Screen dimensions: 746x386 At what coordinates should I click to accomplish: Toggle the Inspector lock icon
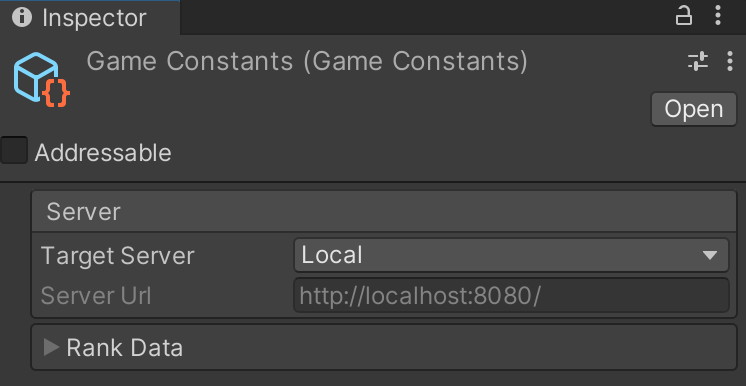tap(684, 16)
